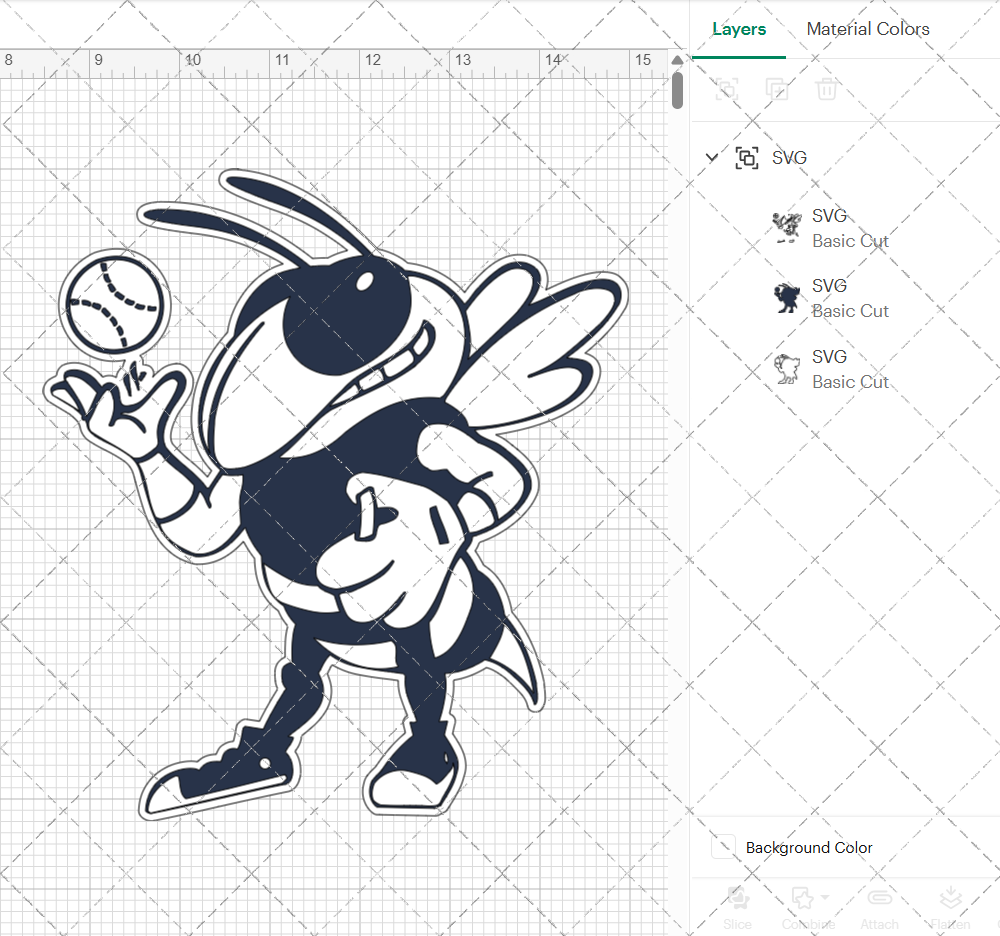Select the third SVG Basic Cut layer thumbnail
1000x936 pixels.
click(x=787, y=369)
